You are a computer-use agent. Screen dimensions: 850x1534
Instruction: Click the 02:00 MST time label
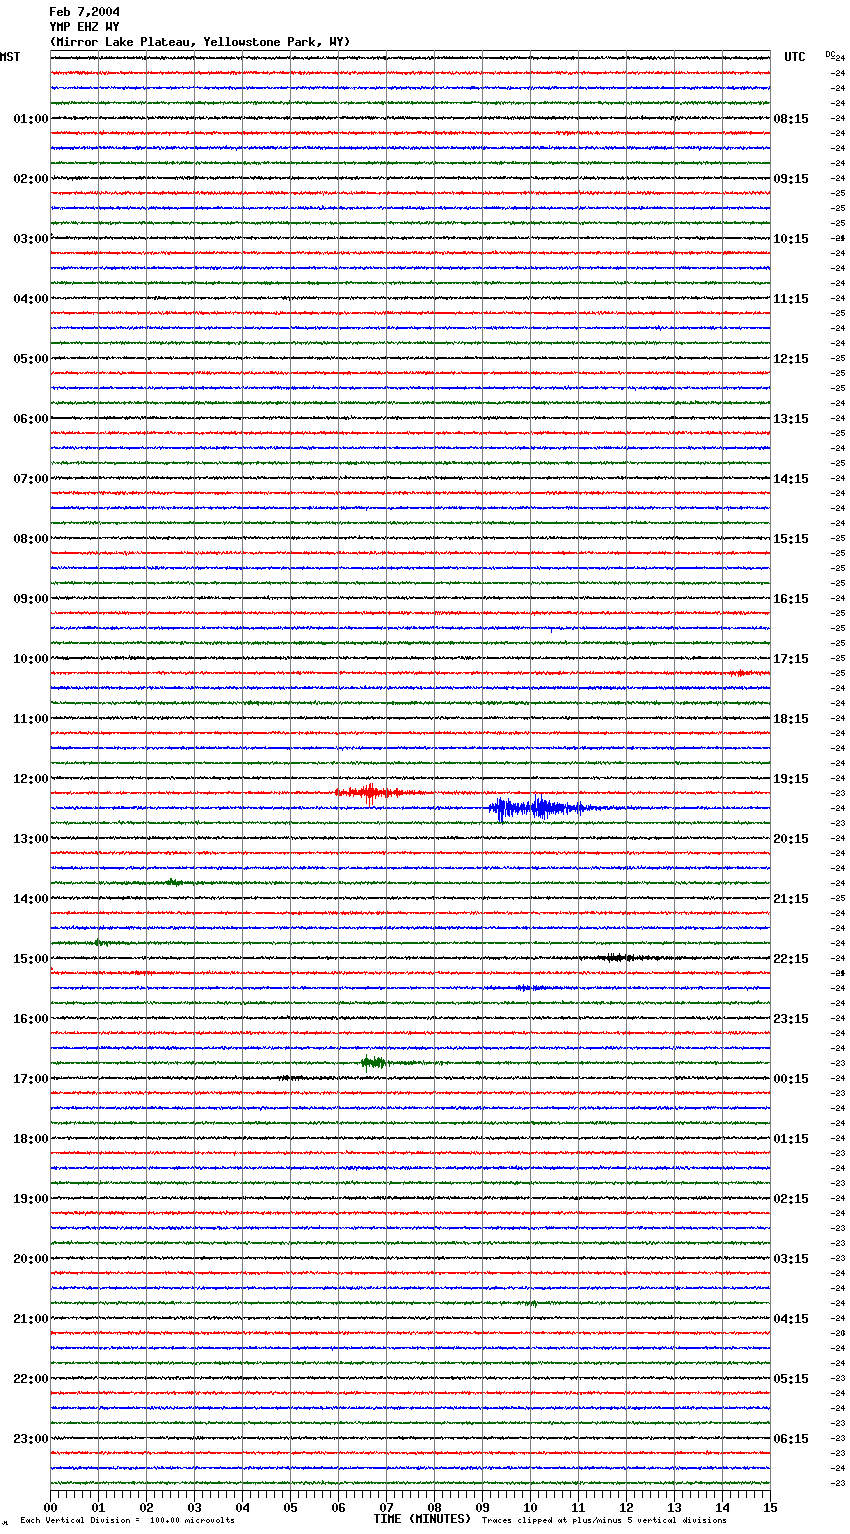point(31,179)
